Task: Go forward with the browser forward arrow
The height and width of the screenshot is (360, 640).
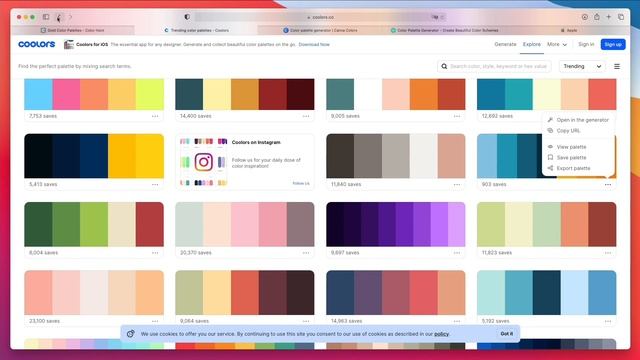Action: 70,17
